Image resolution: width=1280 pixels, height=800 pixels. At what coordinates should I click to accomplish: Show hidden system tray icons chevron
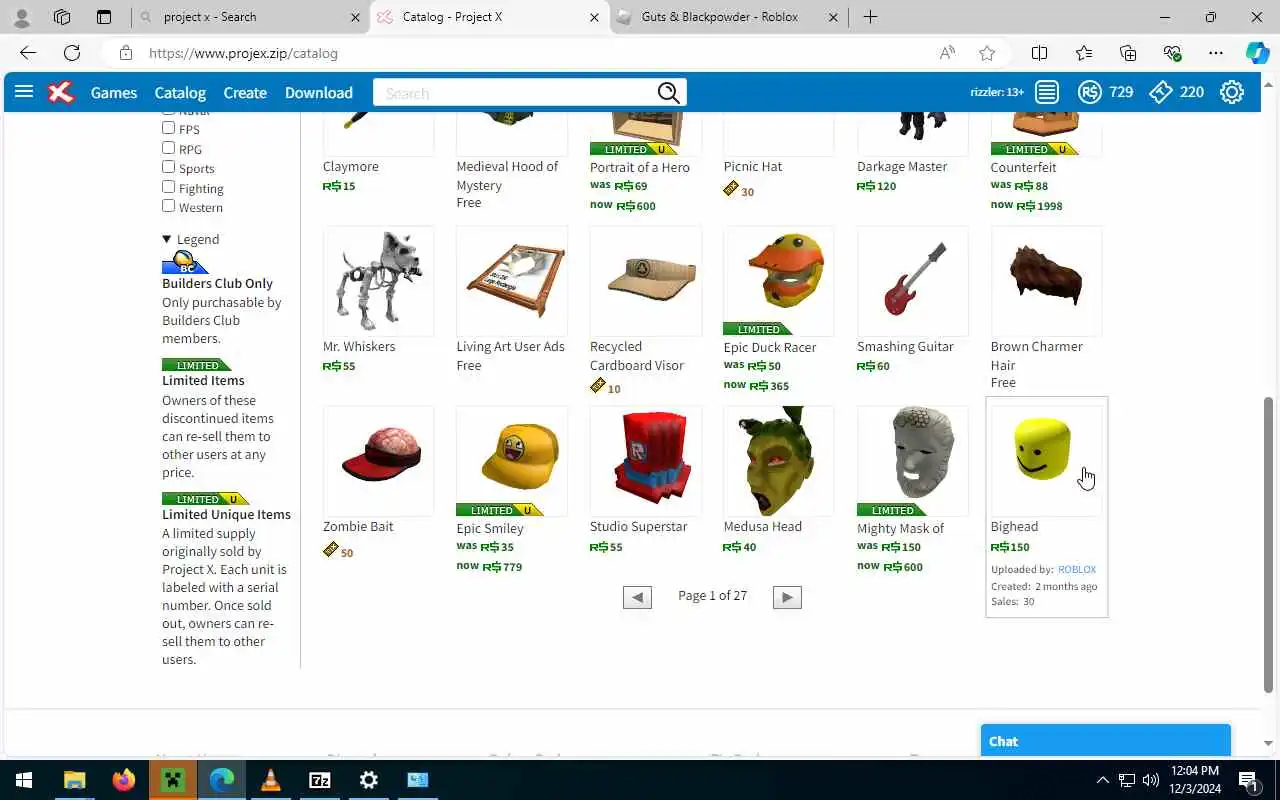[x=1102, y=780]
